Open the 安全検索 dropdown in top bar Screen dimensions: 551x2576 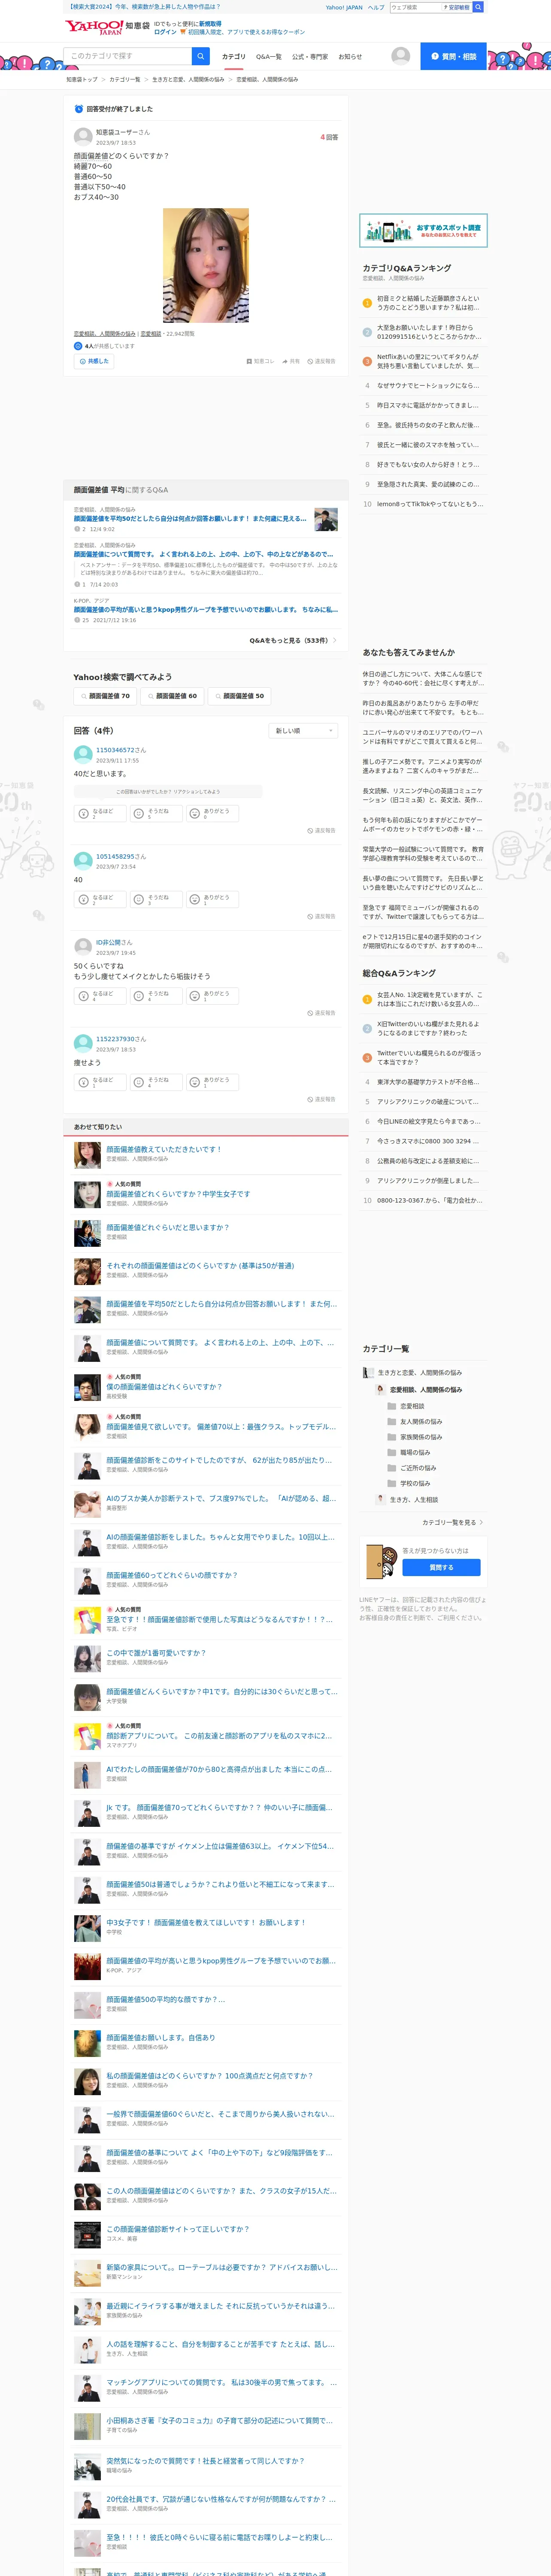457,7
